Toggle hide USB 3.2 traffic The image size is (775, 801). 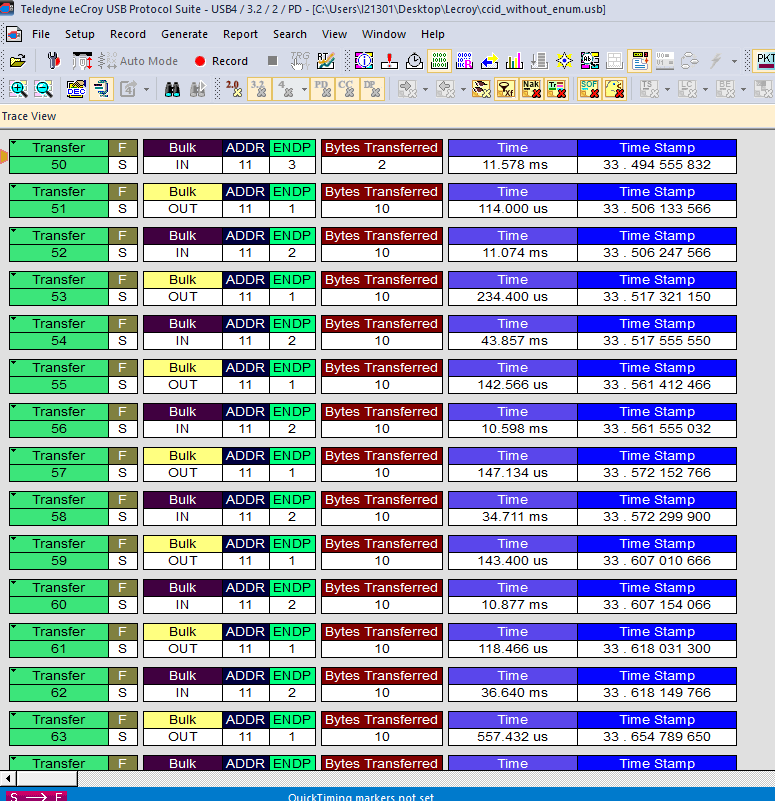(x=259, y=89)
